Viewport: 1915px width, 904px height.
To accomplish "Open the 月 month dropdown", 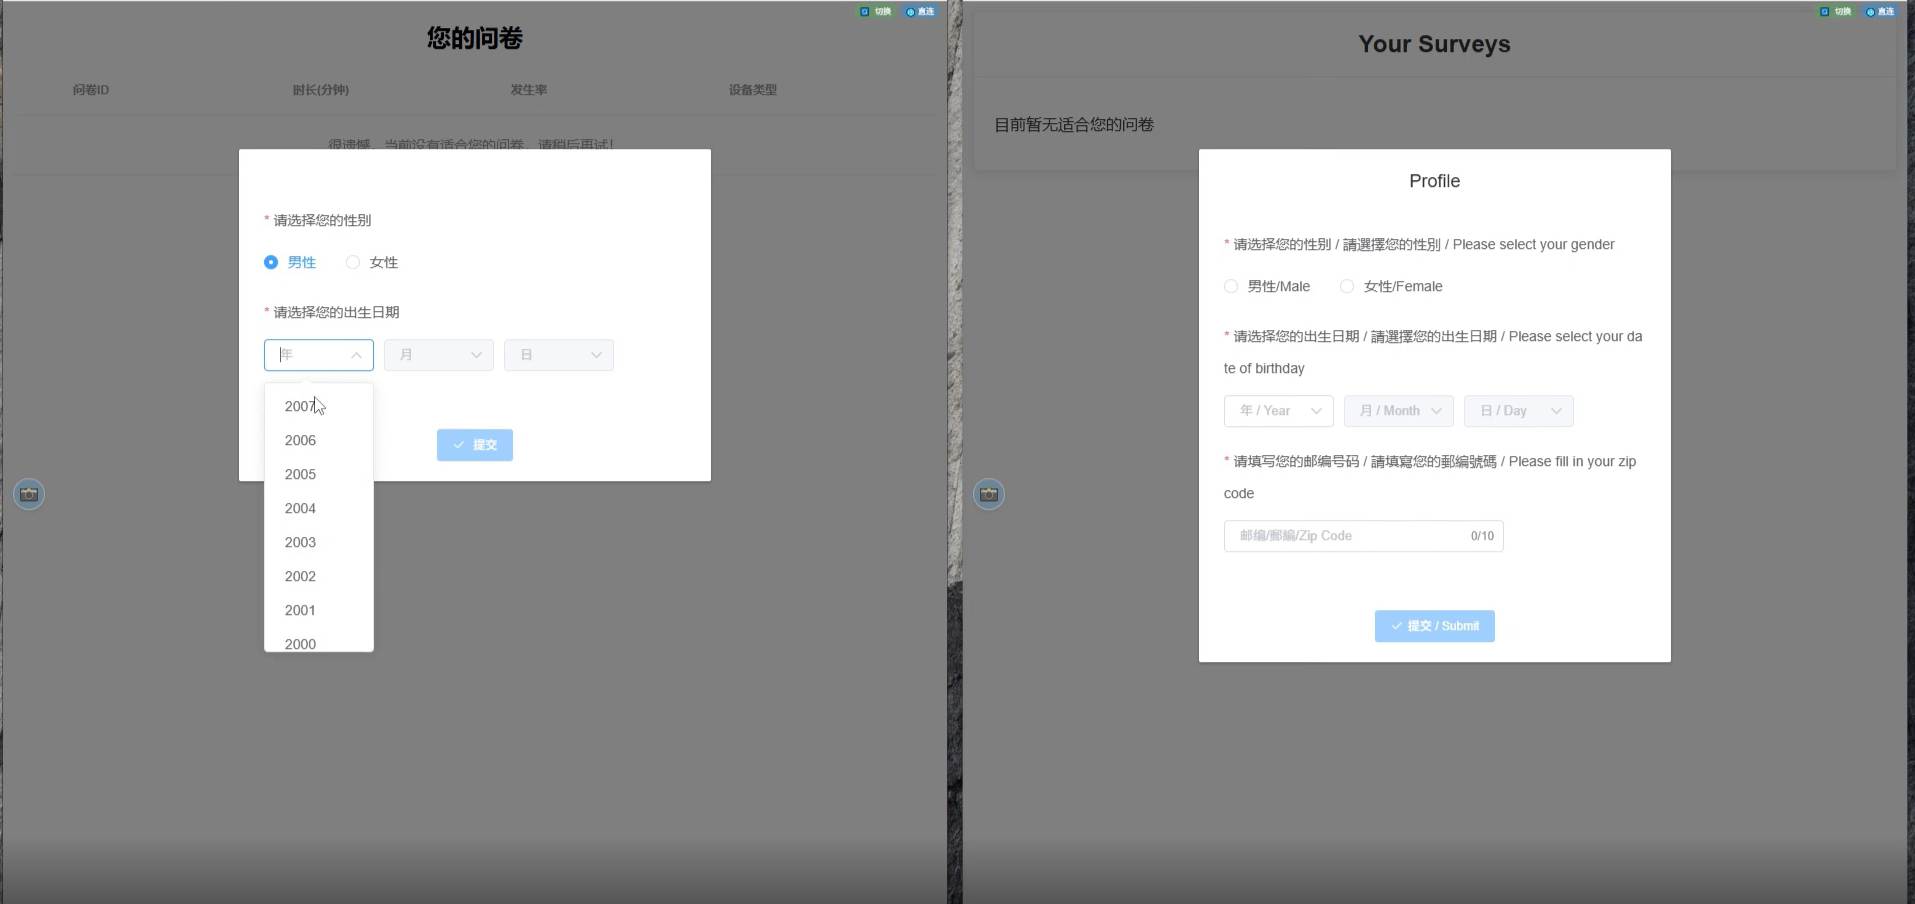I will click(439, 355).
